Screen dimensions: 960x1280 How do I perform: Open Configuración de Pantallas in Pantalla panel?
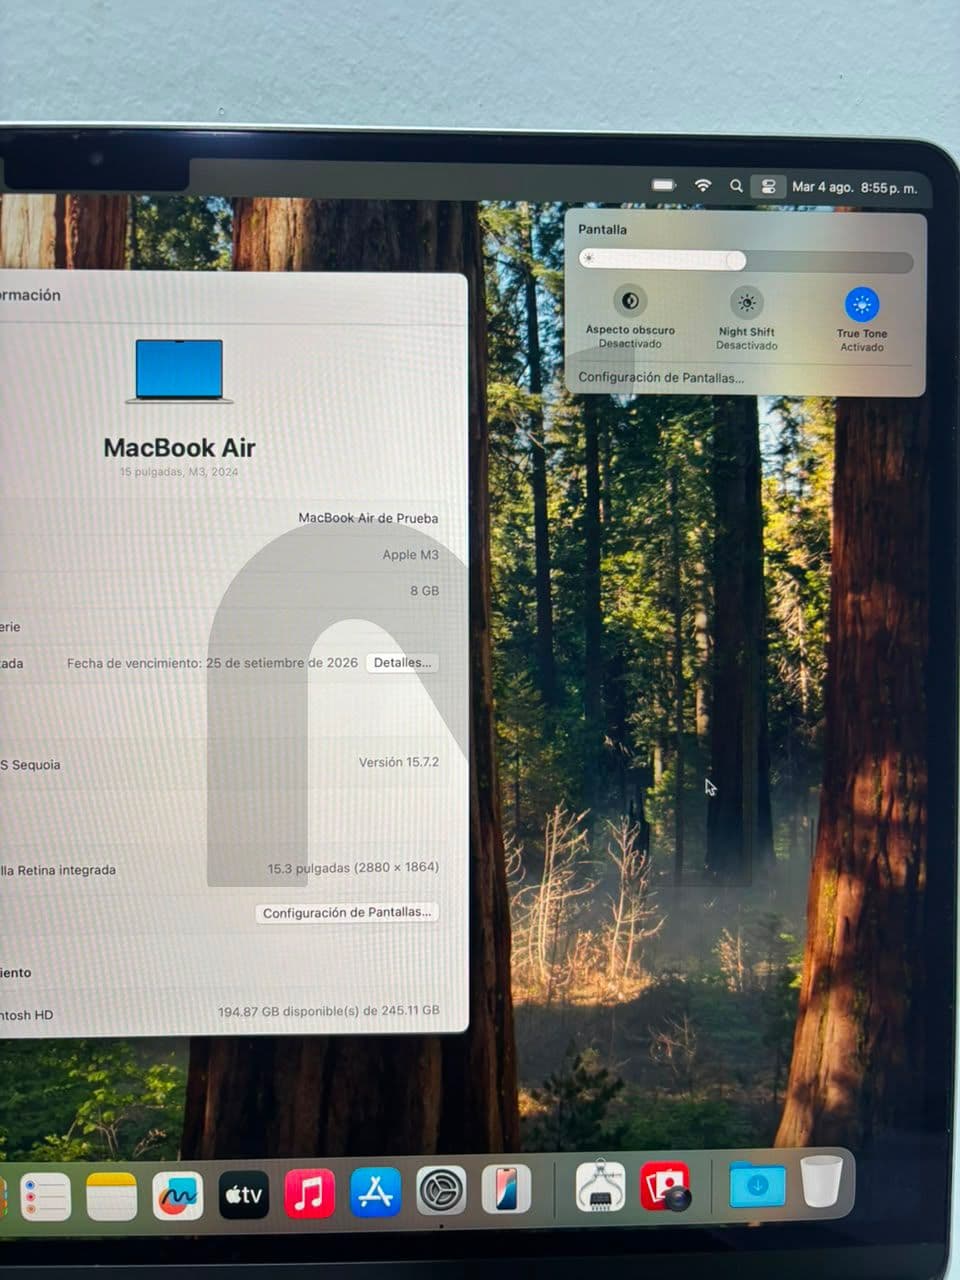point(661,378)
